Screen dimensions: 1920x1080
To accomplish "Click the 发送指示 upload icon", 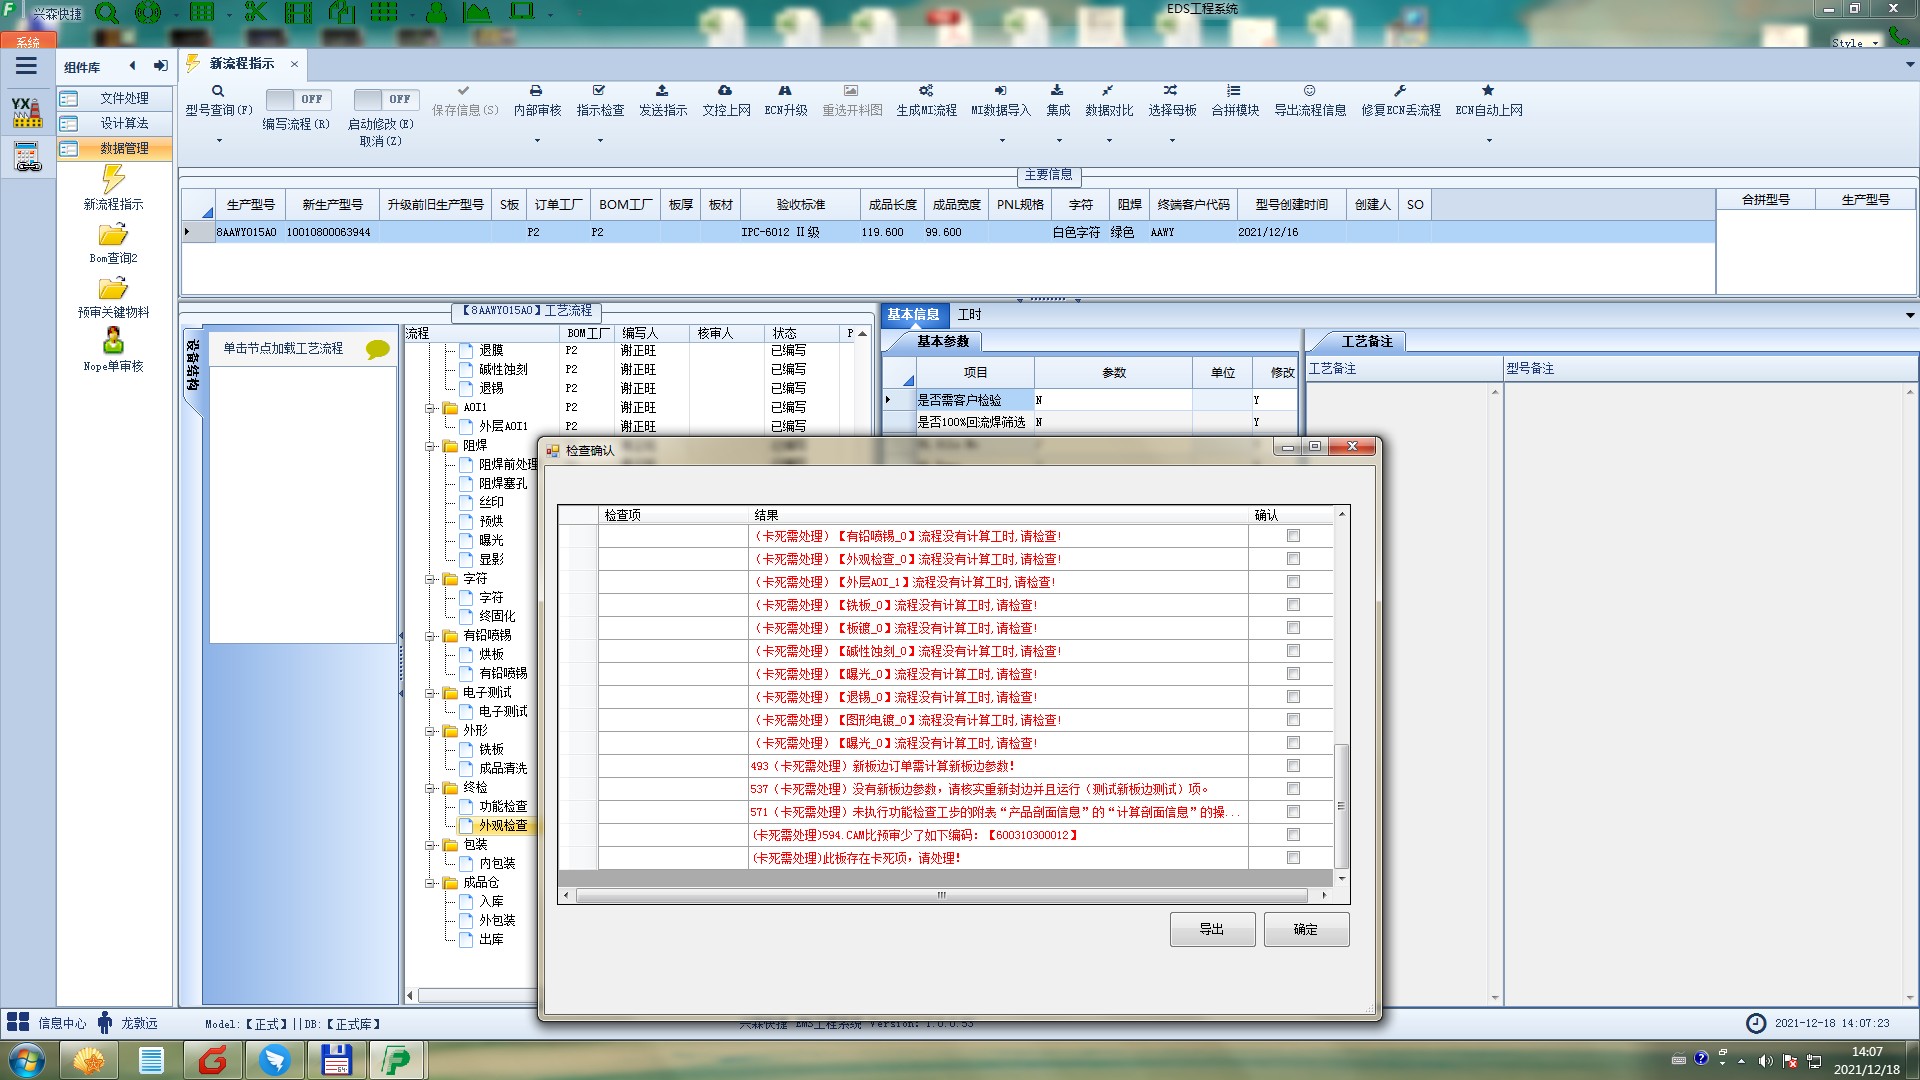I will pos(662,91).
